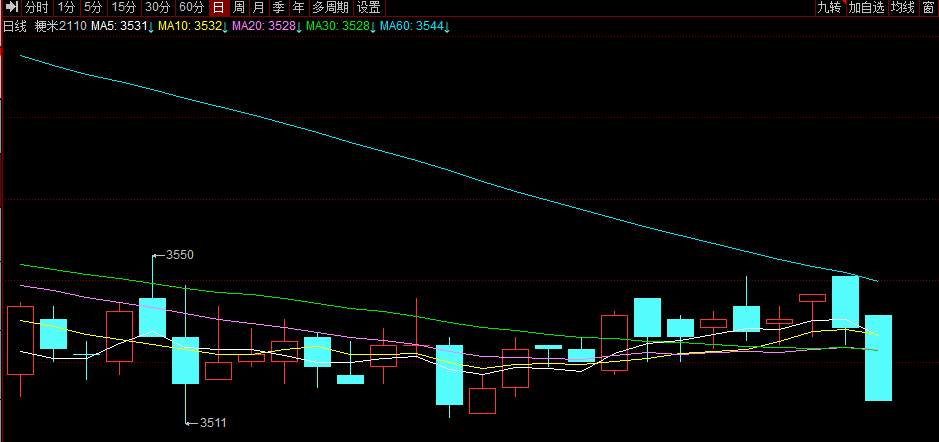Select the 5分 five-minute period
This screenshot has height=442, width=939.
[x=93, y=8]
